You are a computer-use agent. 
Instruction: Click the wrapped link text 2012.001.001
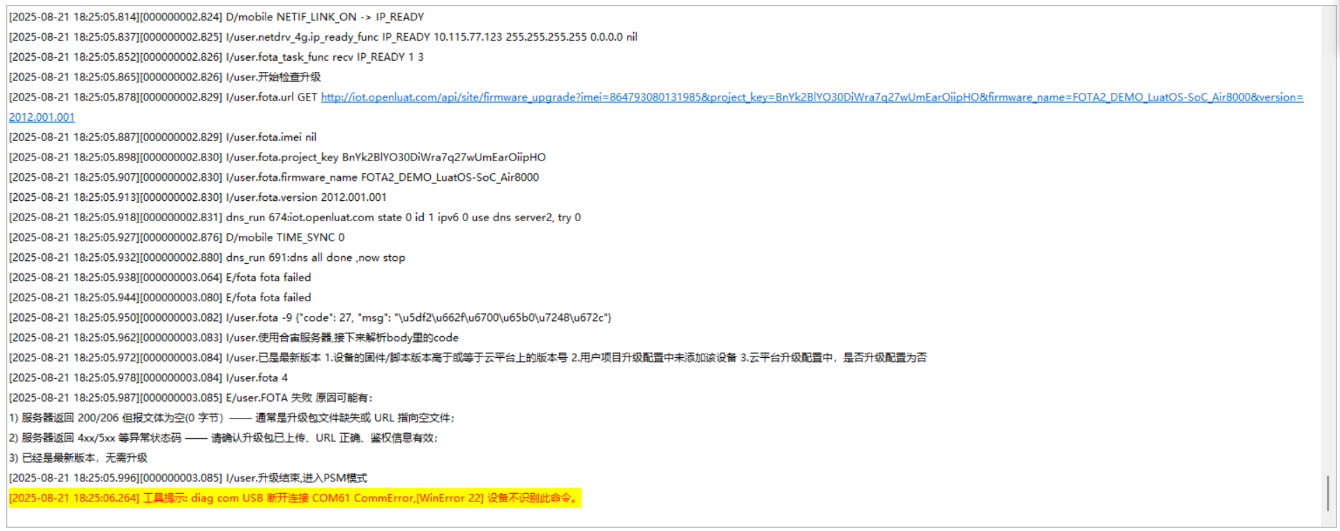42,117
